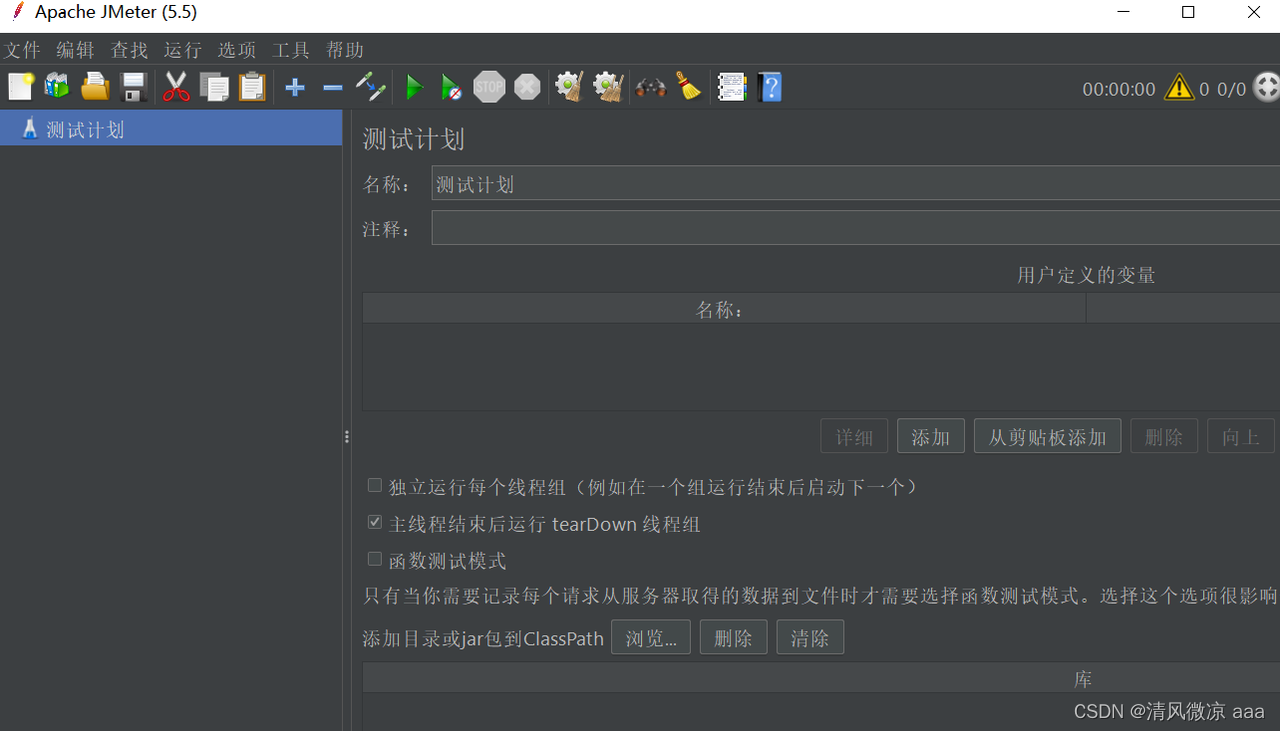
Task: Open Help with the question mark icon
Action: click(770, 87)
